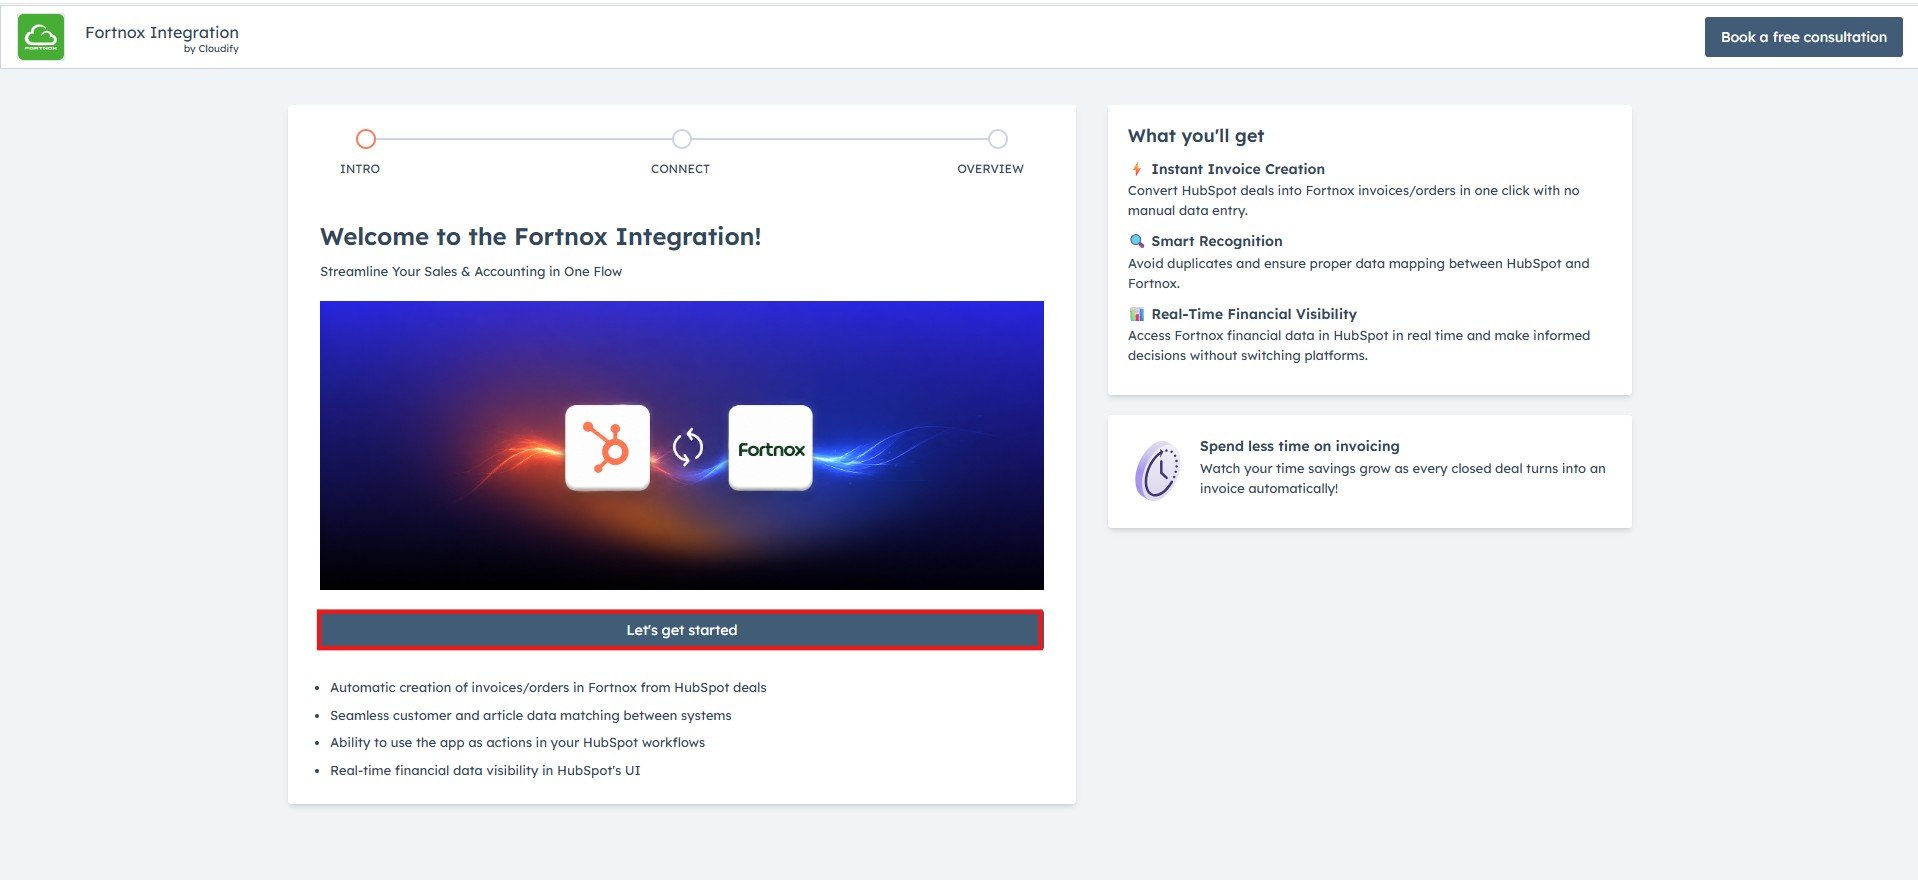Click the INTRO step label
The height and width of the screenshot is (880, 1918).
[x=360, y=169]
